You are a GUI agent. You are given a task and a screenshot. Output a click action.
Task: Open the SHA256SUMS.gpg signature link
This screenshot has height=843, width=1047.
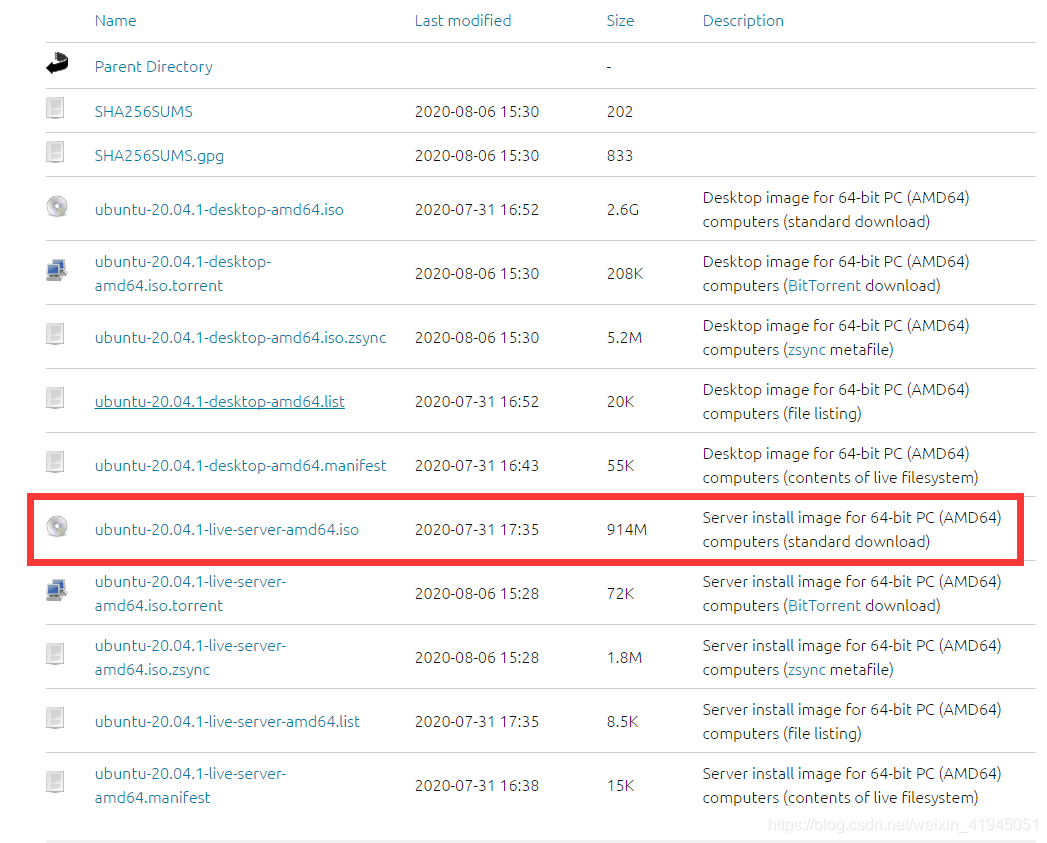[x=159, y=156]
